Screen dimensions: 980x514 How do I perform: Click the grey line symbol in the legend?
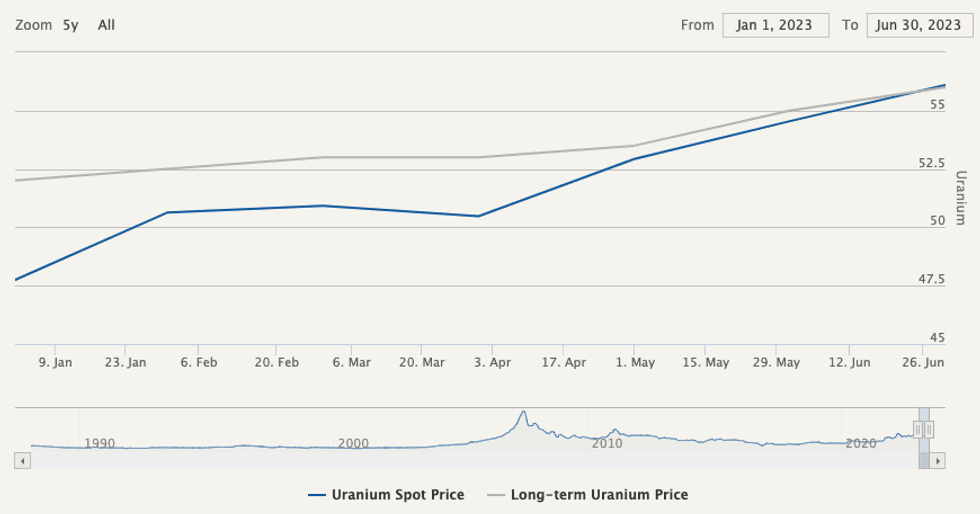pyautogui.click(x=496, y=495)
